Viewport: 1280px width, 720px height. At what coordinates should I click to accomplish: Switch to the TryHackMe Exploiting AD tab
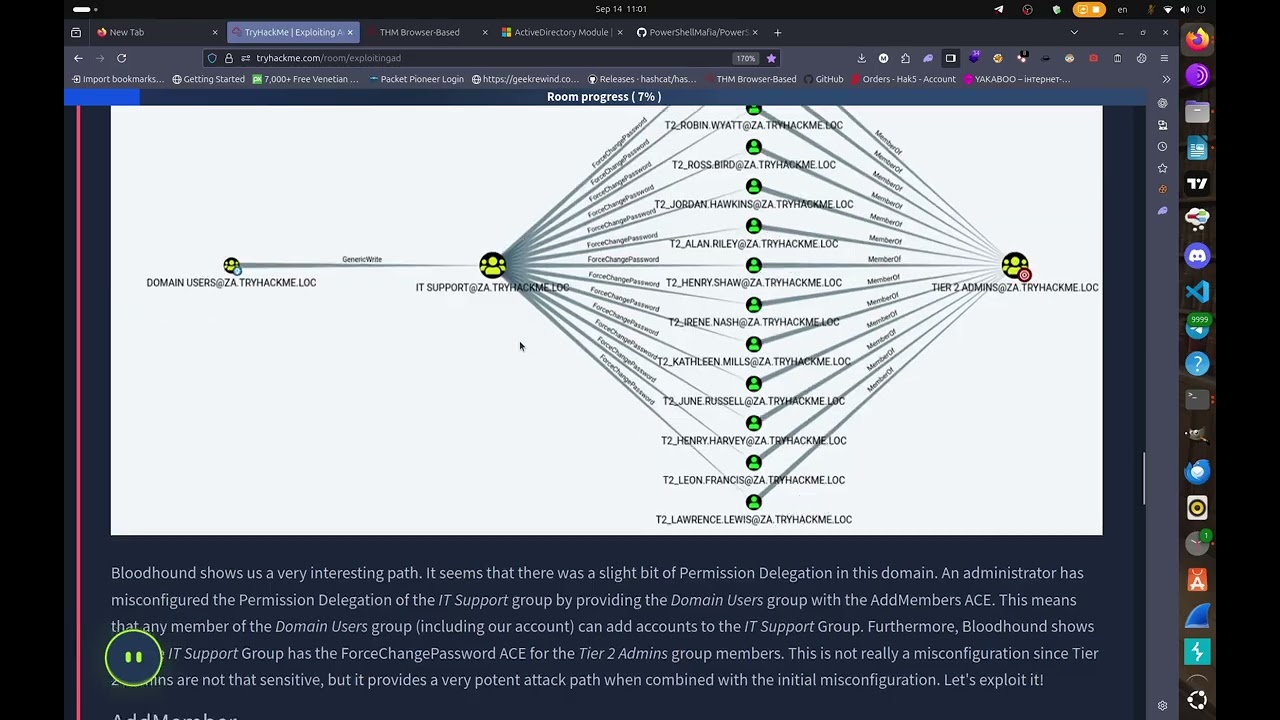click(x=292, y=32)
